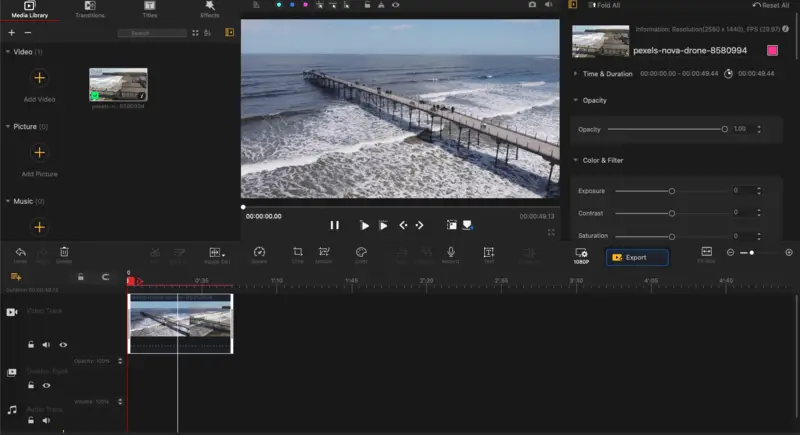Adjust Video Track opacity 100% stepper
Viewport: 800px width, 435px height.
pos(120,361)
